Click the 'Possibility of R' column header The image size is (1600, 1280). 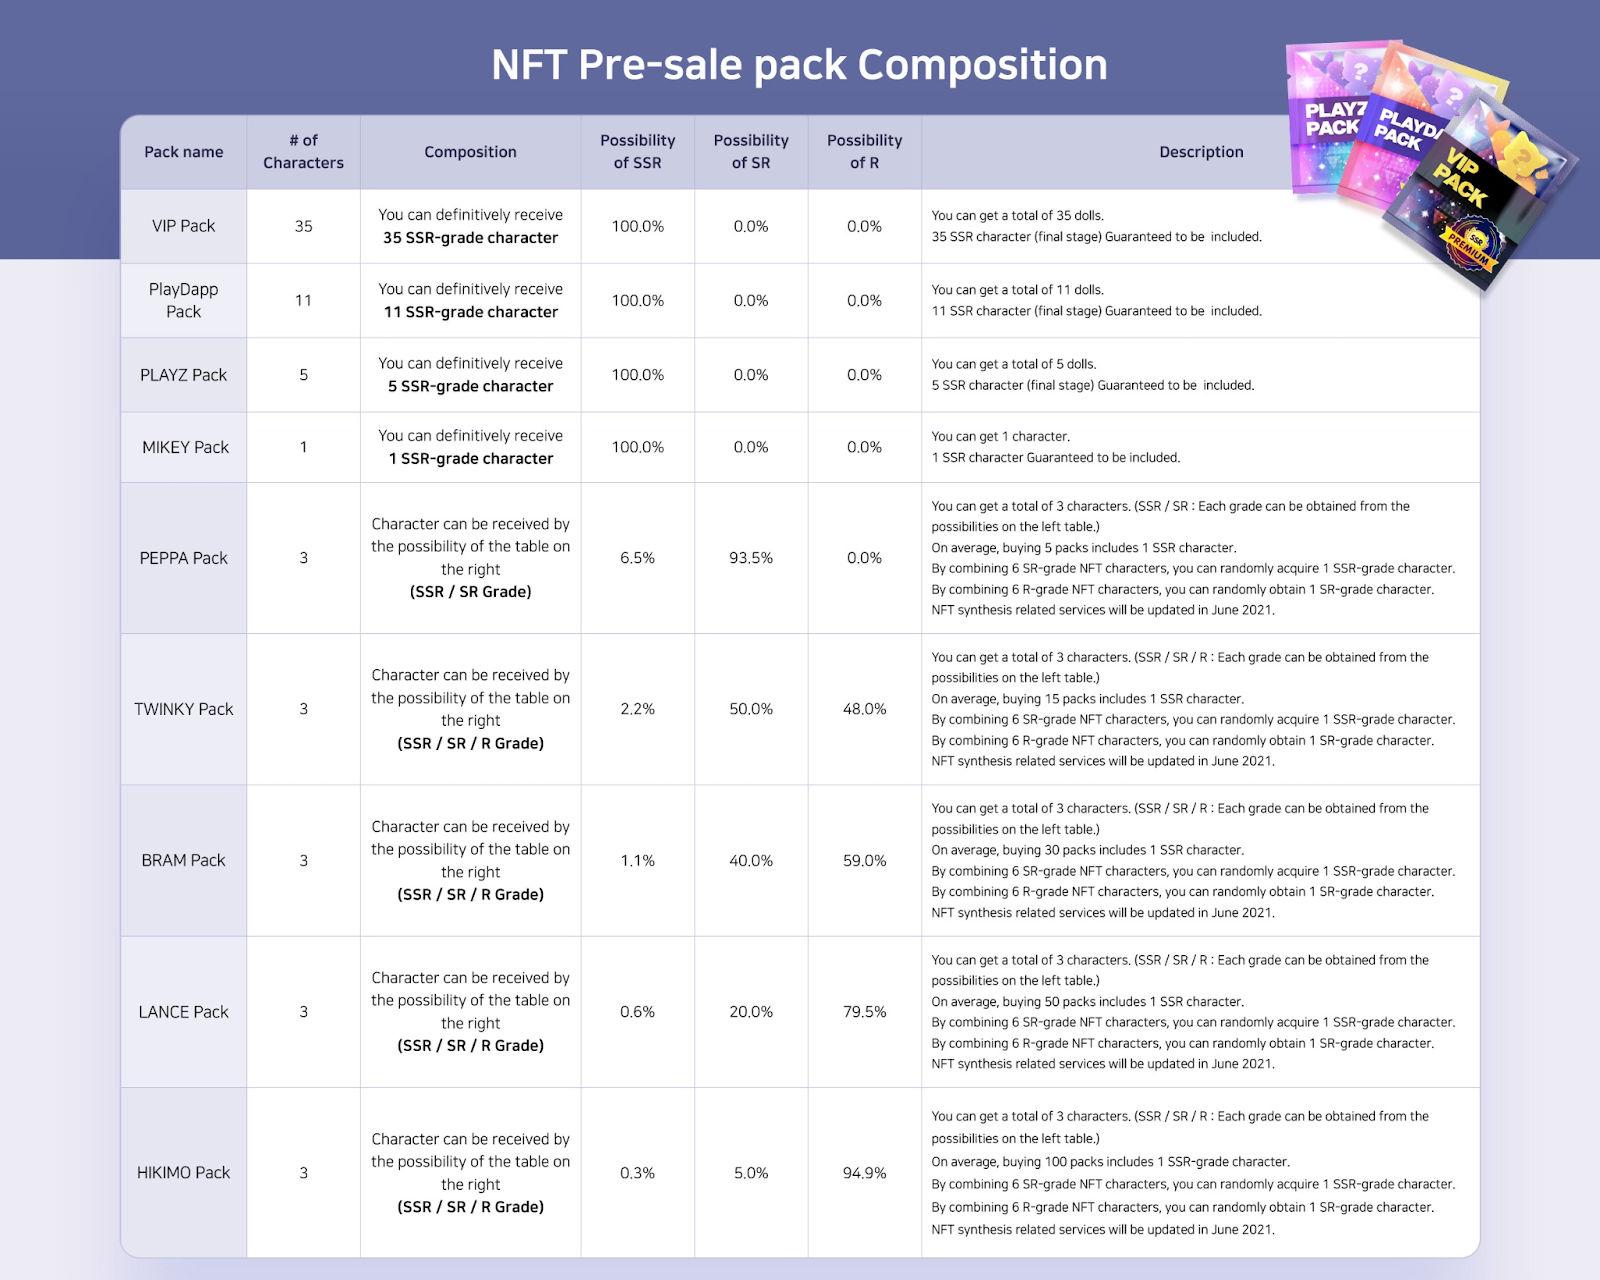coord(864,152)
